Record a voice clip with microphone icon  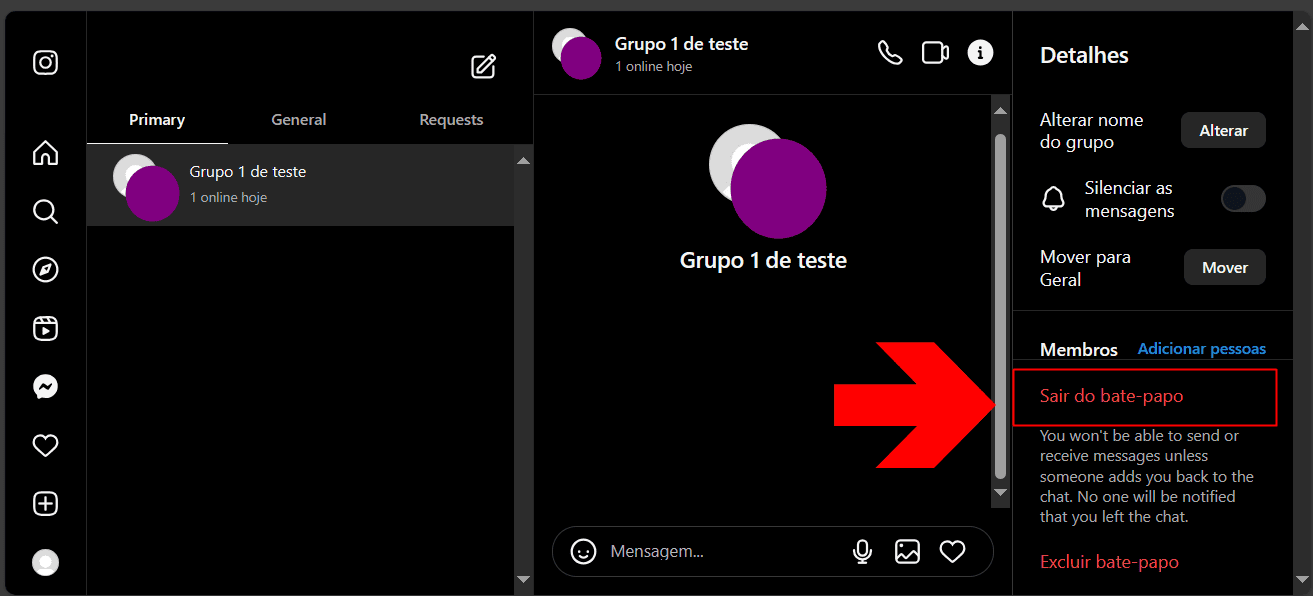[862, 551]
